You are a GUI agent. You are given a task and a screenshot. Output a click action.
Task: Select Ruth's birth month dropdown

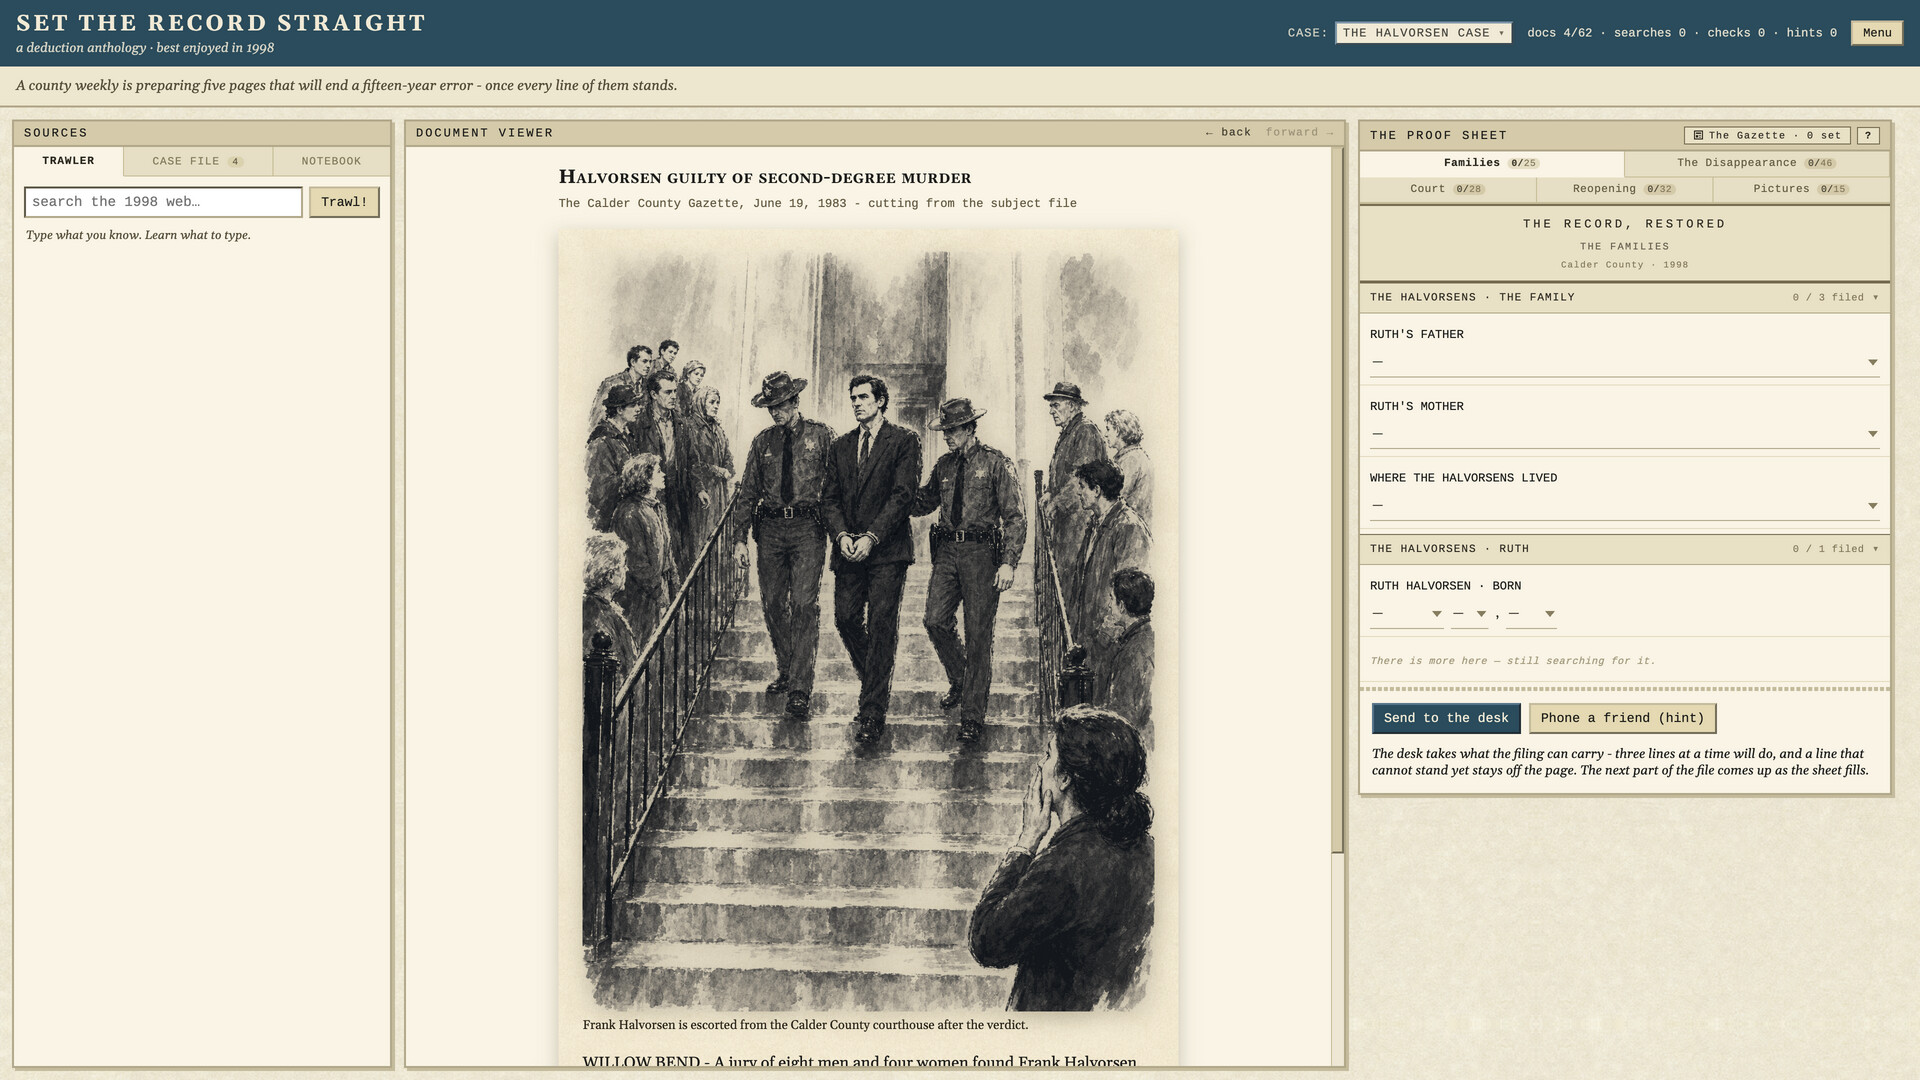point(1406,614)
